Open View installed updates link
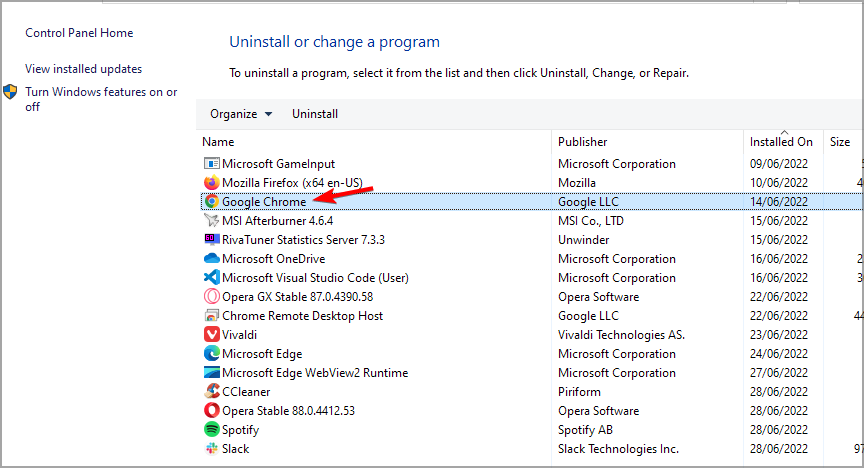The height and width of the screenshot is (468, 864). (83, 69)
